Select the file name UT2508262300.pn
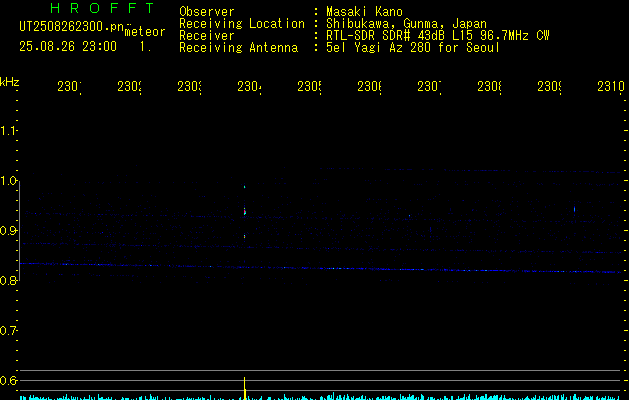Screen dimensions: 629x400 (x=72, y=27)
